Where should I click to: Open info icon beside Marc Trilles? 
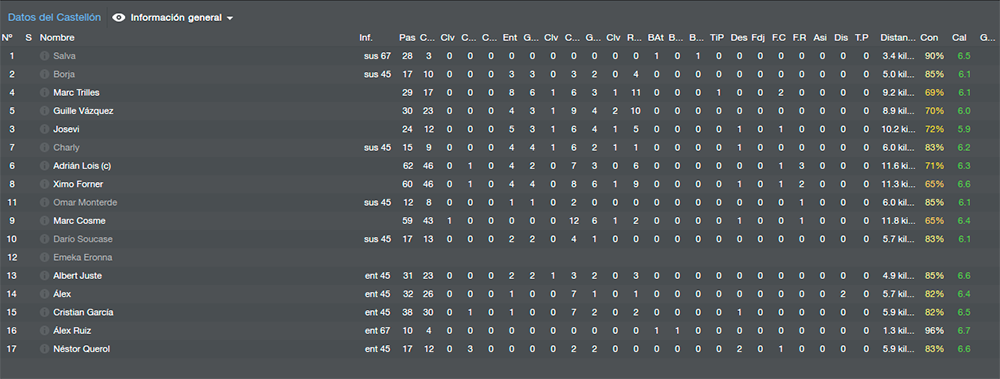coord(44,93)
